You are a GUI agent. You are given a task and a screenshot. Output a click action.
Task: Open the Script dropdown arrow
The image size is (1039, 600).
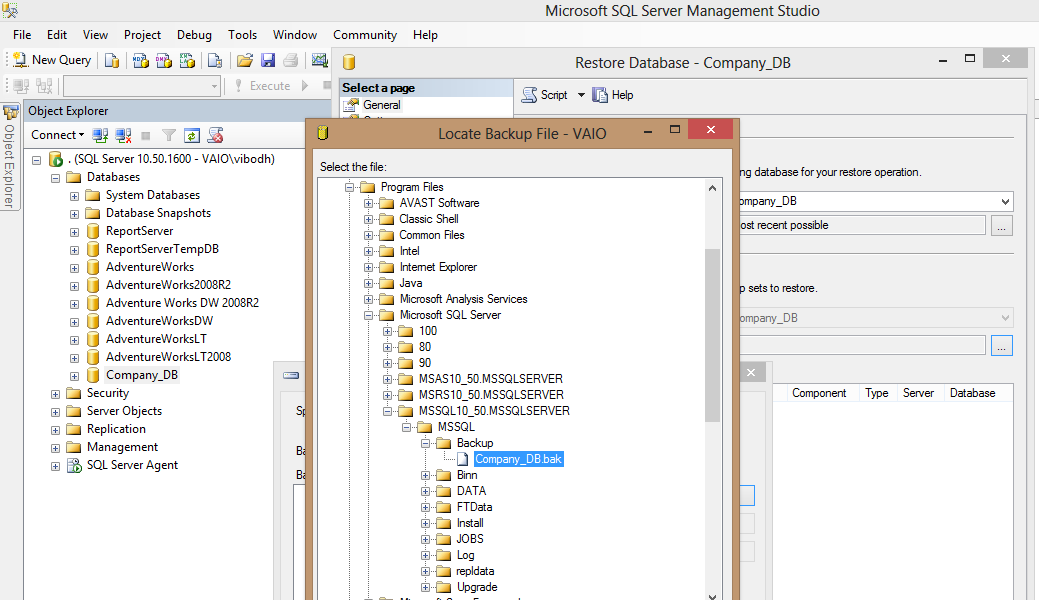click(x=581, y=95)
